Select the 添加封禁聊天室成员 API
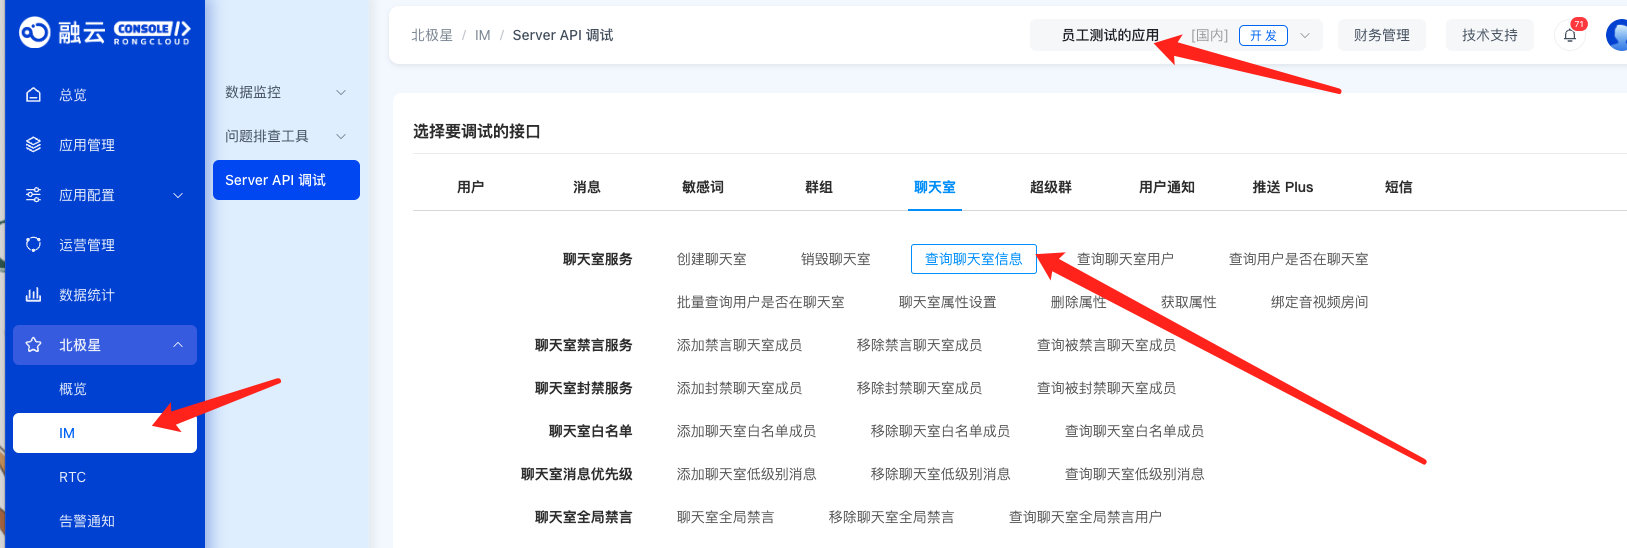The height and width of the screenshot is (548, 1627). pyautogui.click(x=740, y=388)
